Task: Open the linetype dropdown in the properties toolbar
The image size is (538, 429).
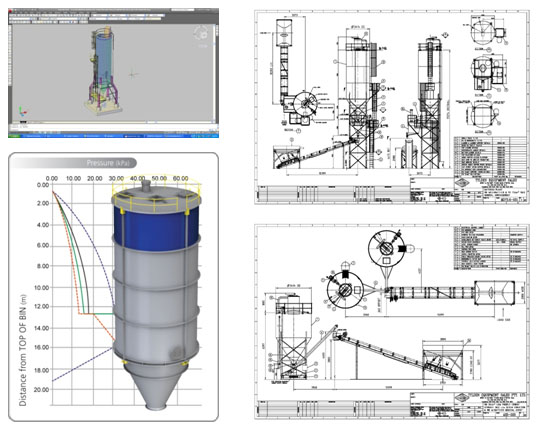Action: tap(117, 19)
